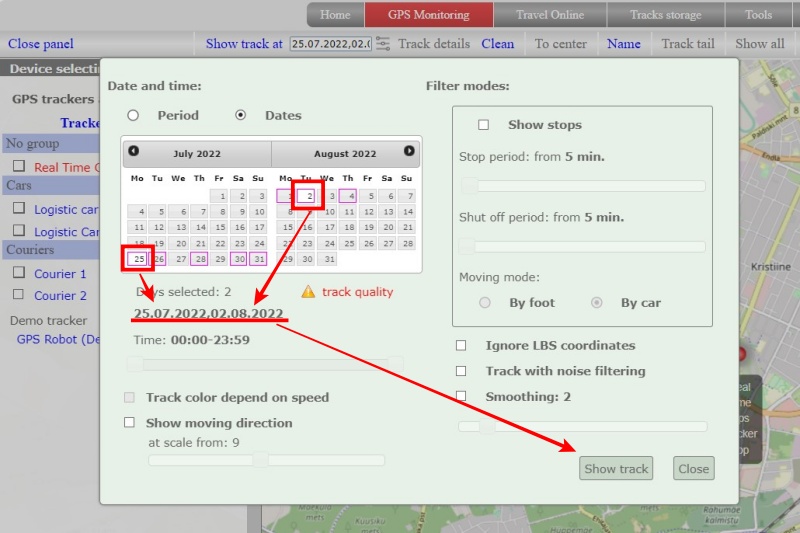Viewport: 800px width, 533px height.
Task: Click the Close button in dialog
Action: 693,468
